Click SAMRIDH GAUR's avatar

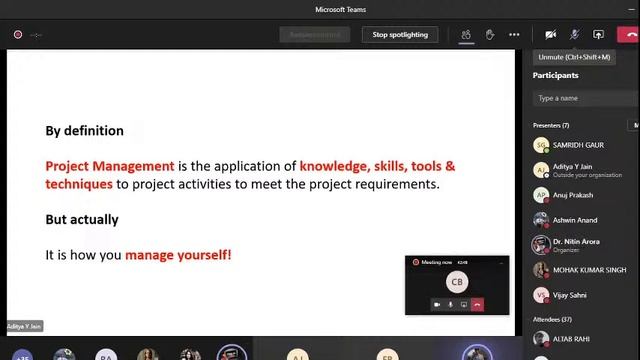[541, 145]
